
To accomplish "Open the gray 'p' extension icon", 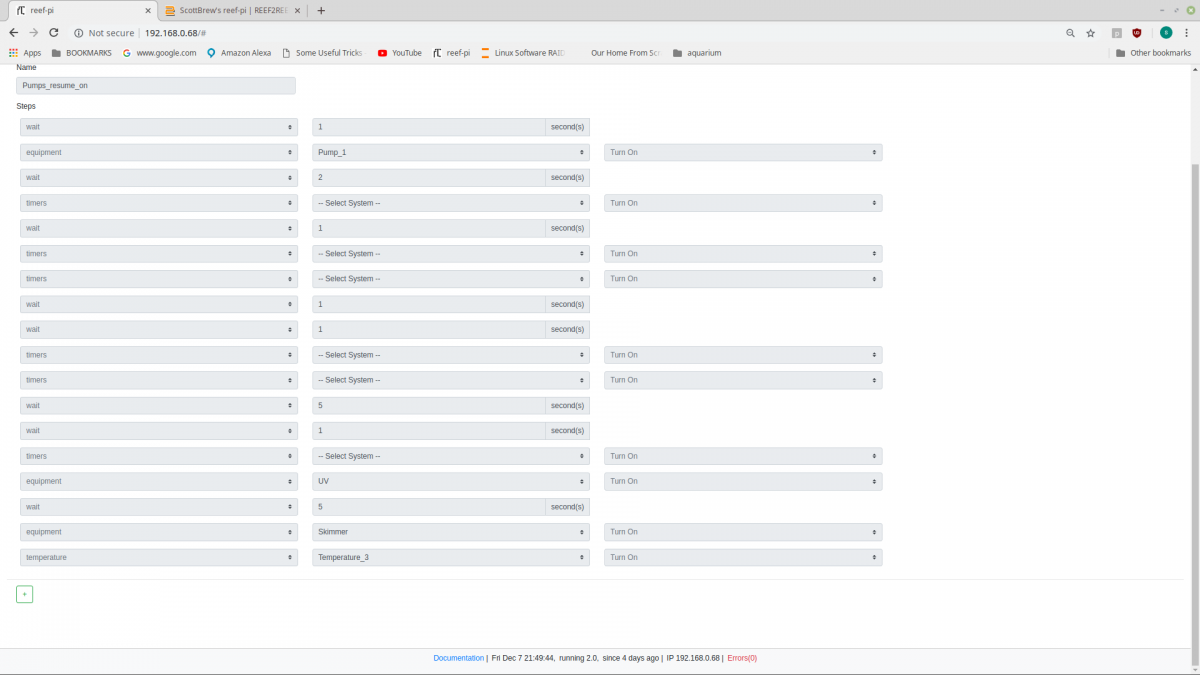I will pyautogui.click(x=1117, y=33).
